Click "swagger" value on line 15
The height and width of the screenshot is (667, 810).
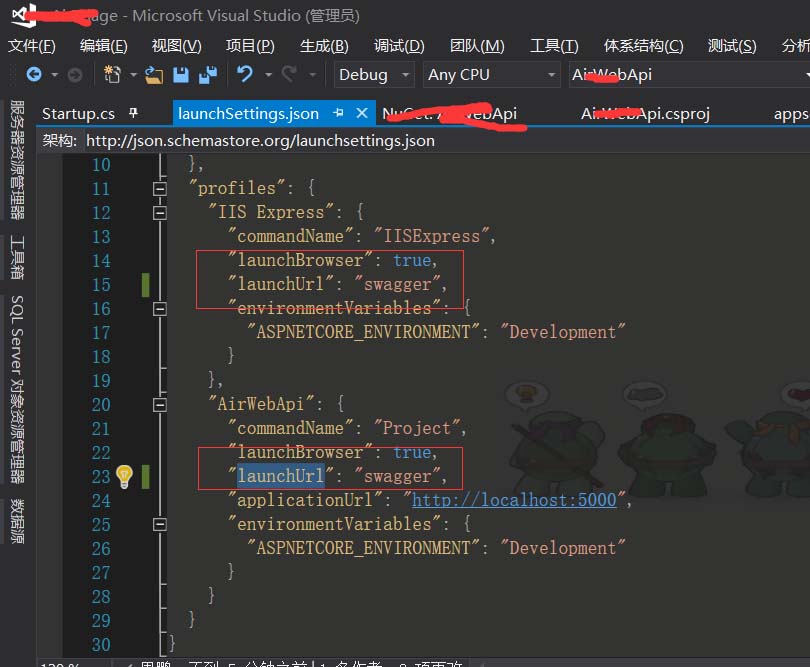398,284
